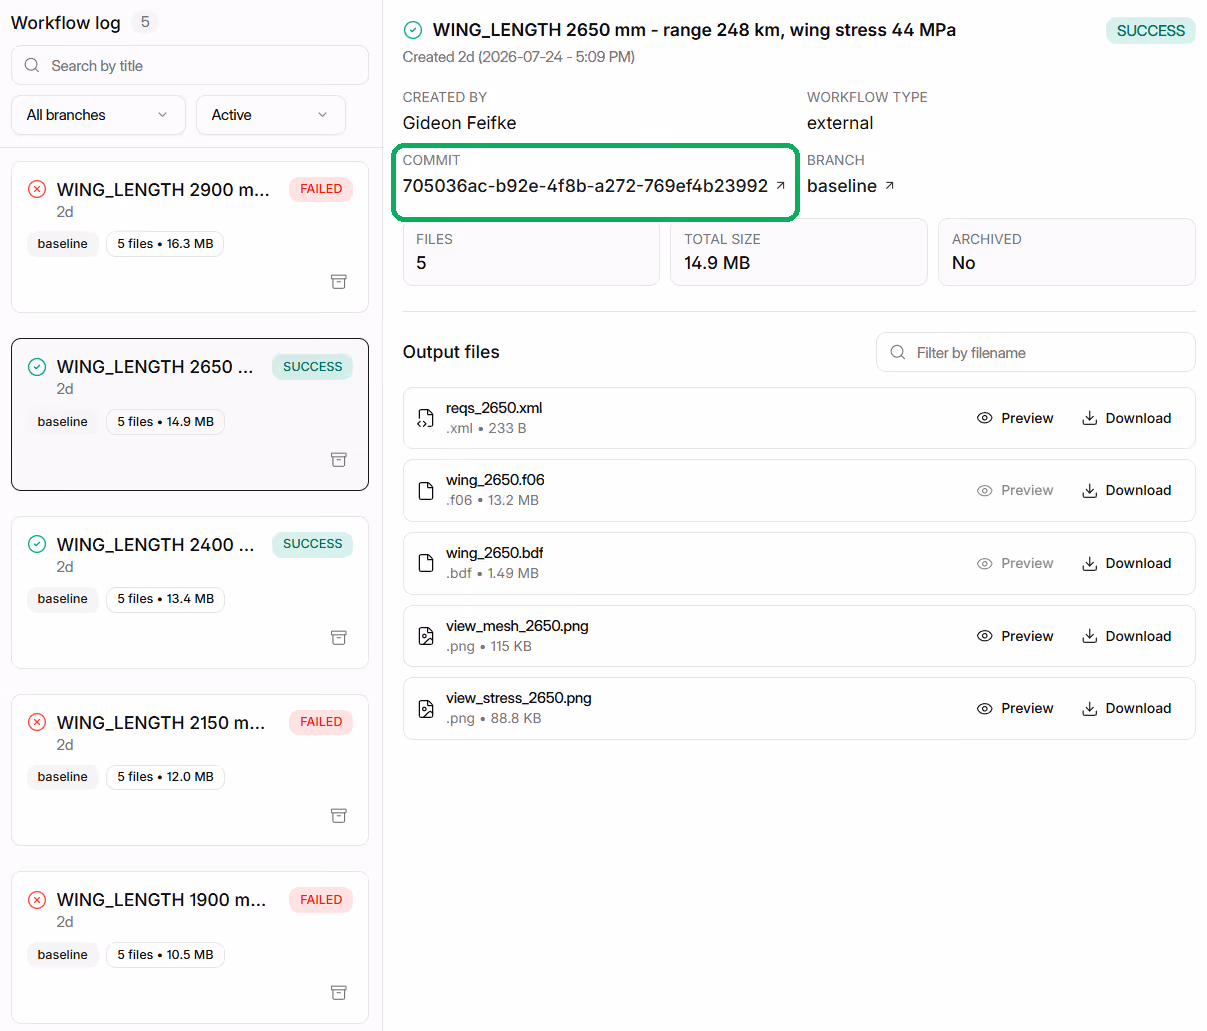This screenshot has height=1031, width=1207.
Task: Download reqs_2650.xml
Action: click(x=1126, y=418)
